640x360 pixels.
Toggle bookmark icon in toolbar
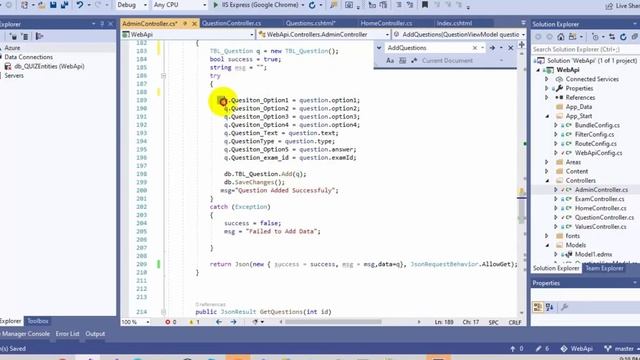[x=425, y=5]
